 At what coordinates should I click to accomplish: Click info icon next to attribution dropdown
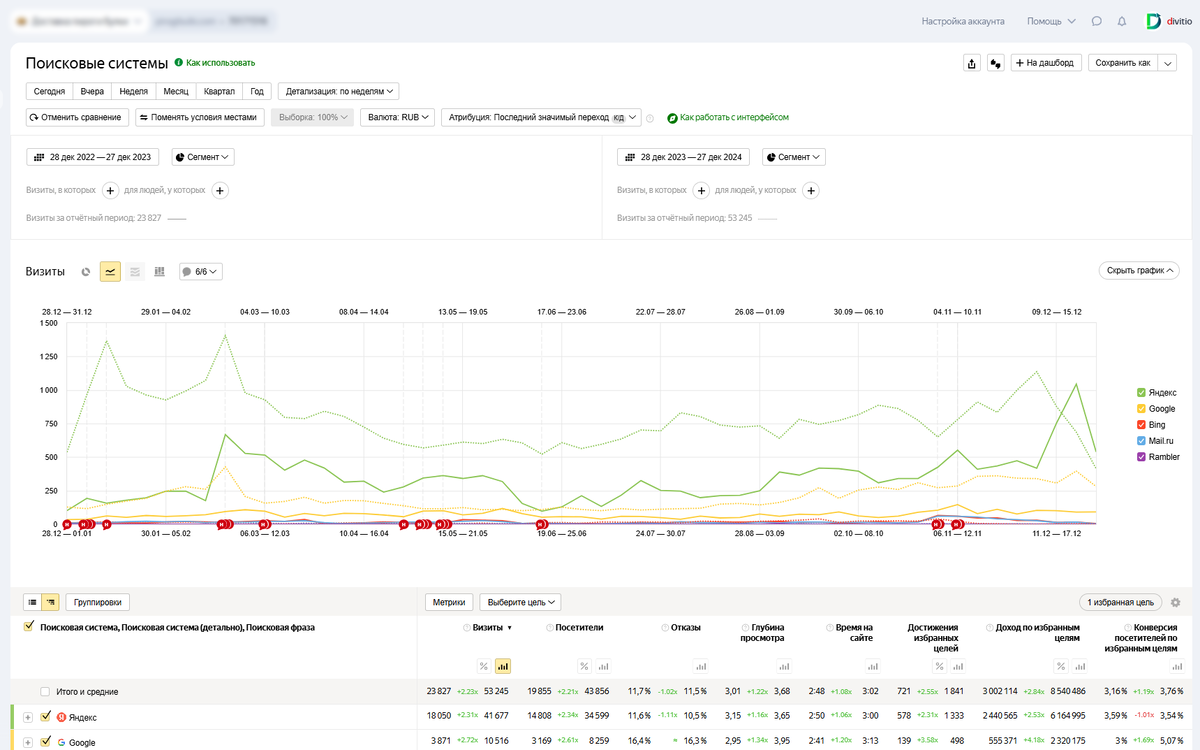tap(650, 118)
